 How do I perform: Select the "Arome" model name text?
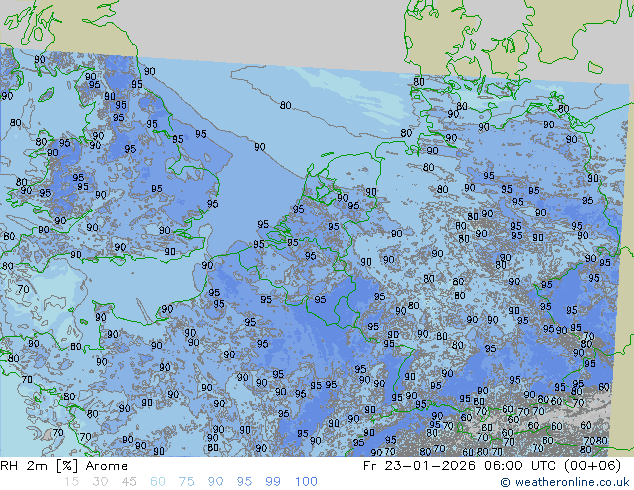pos(107,466)
